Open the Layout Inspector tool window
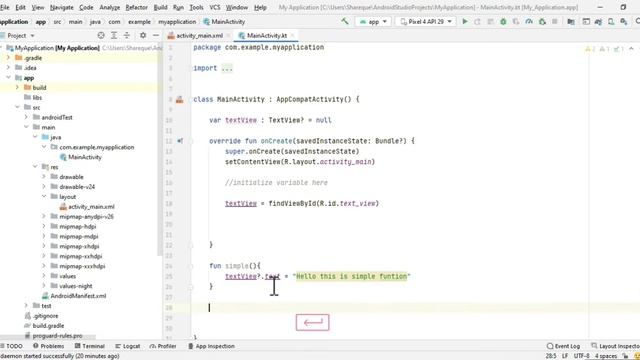The width and height of the screenshot is (640, 360). pos(615,346)
